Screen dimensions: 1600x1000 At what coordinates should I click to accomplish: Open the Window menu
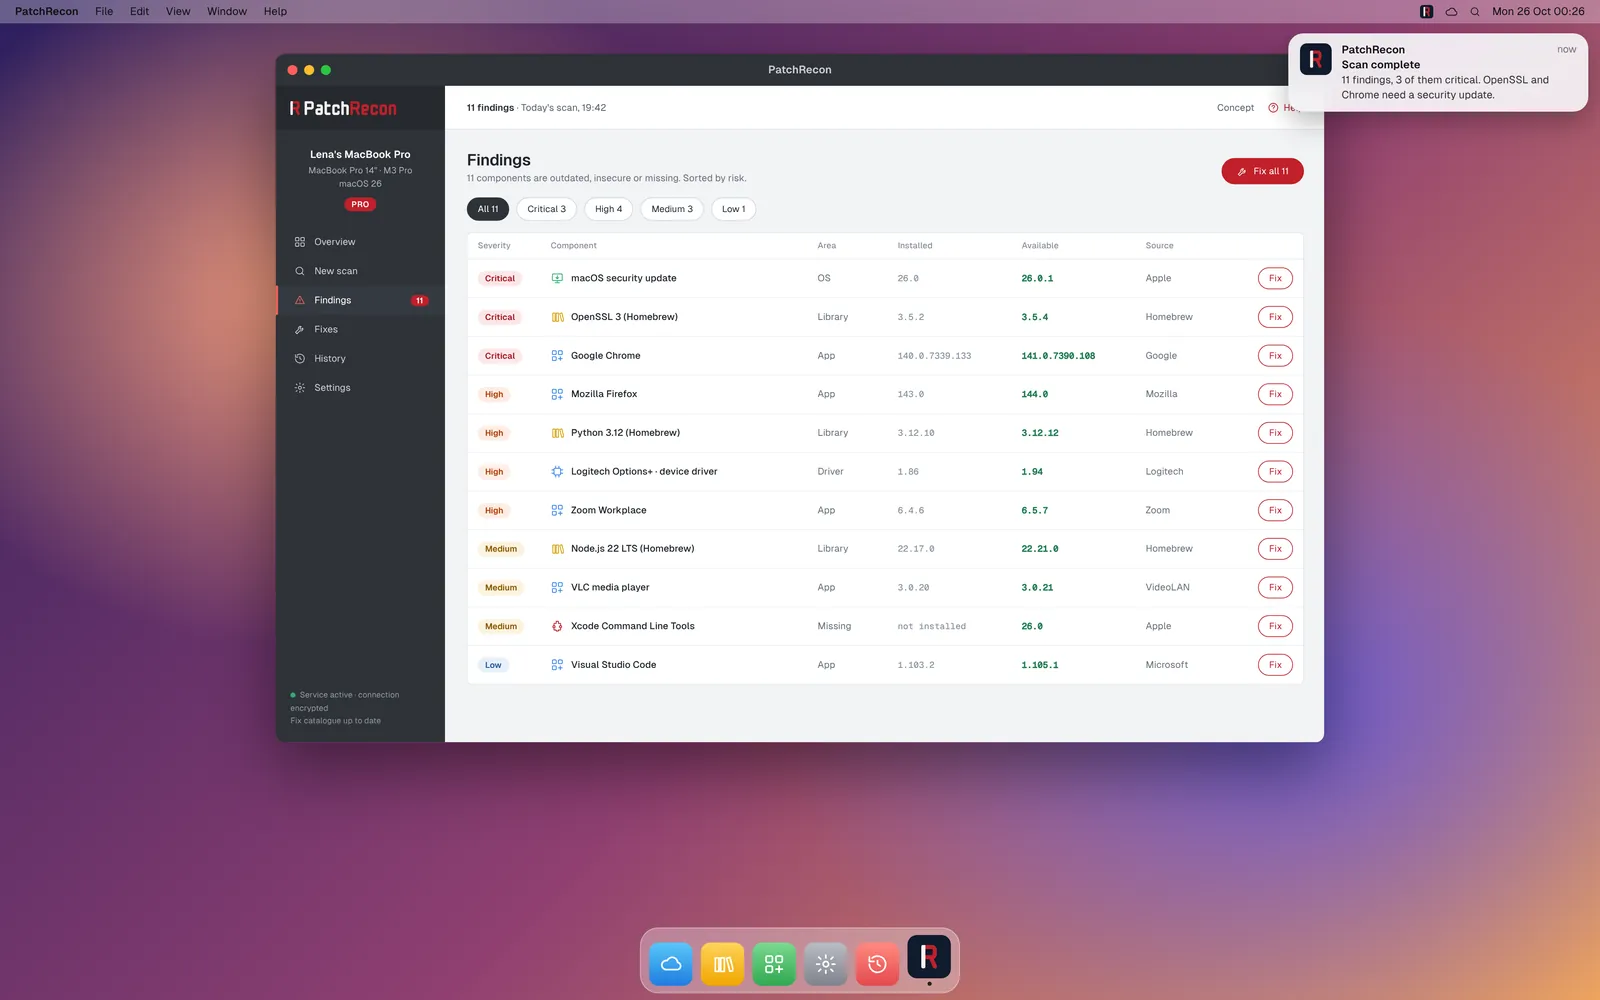(227, 12)
